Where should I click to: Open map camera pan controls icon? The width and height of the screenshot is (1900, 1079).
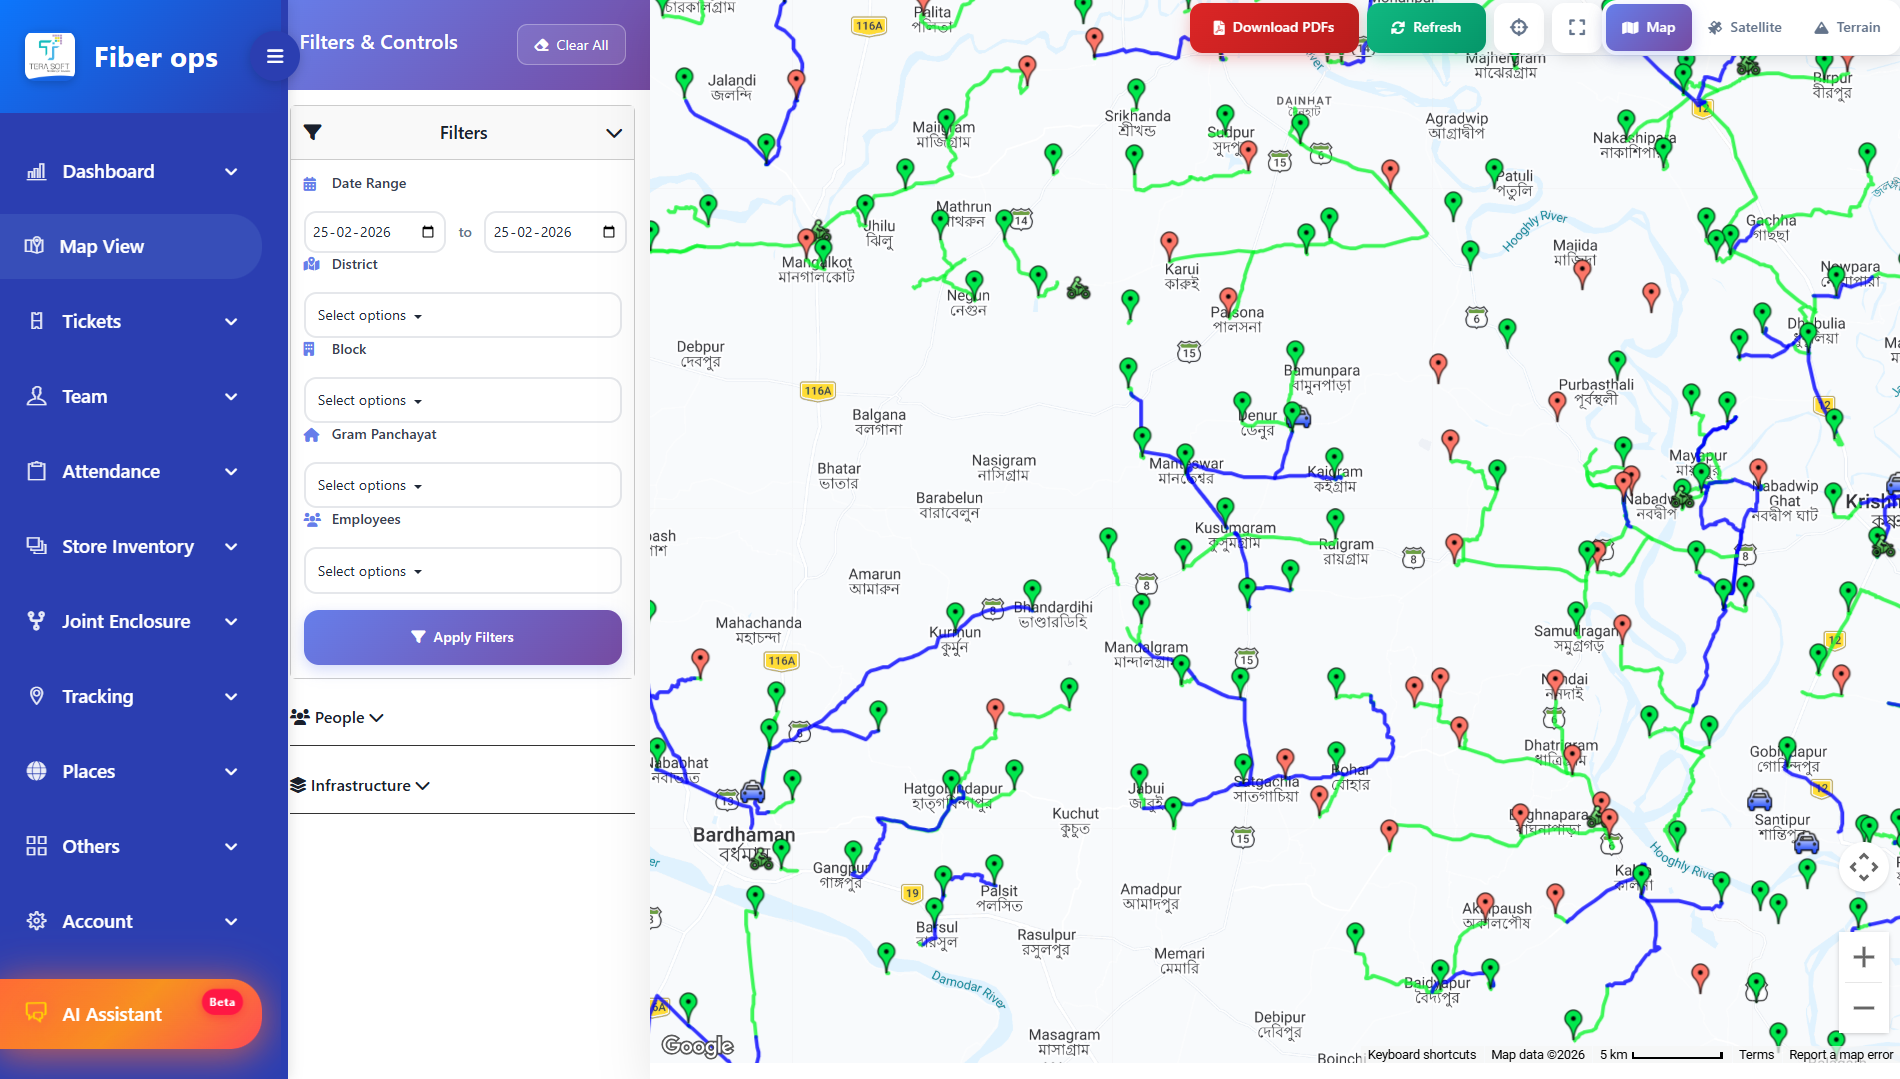point(1863,867)
